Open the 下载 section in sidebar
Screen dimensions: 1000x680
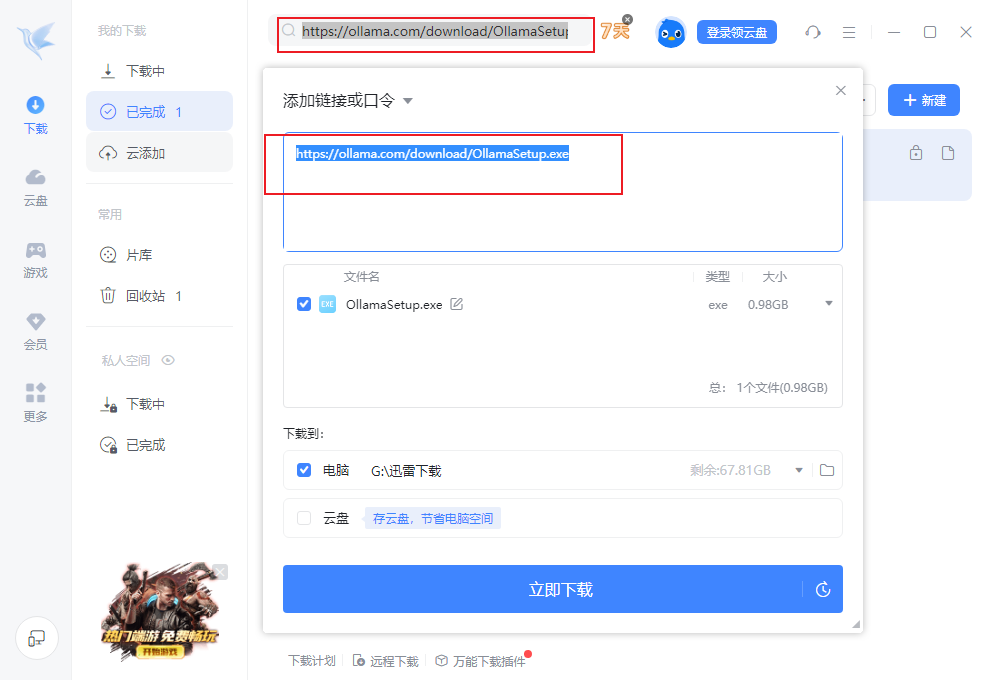(36, 115)
